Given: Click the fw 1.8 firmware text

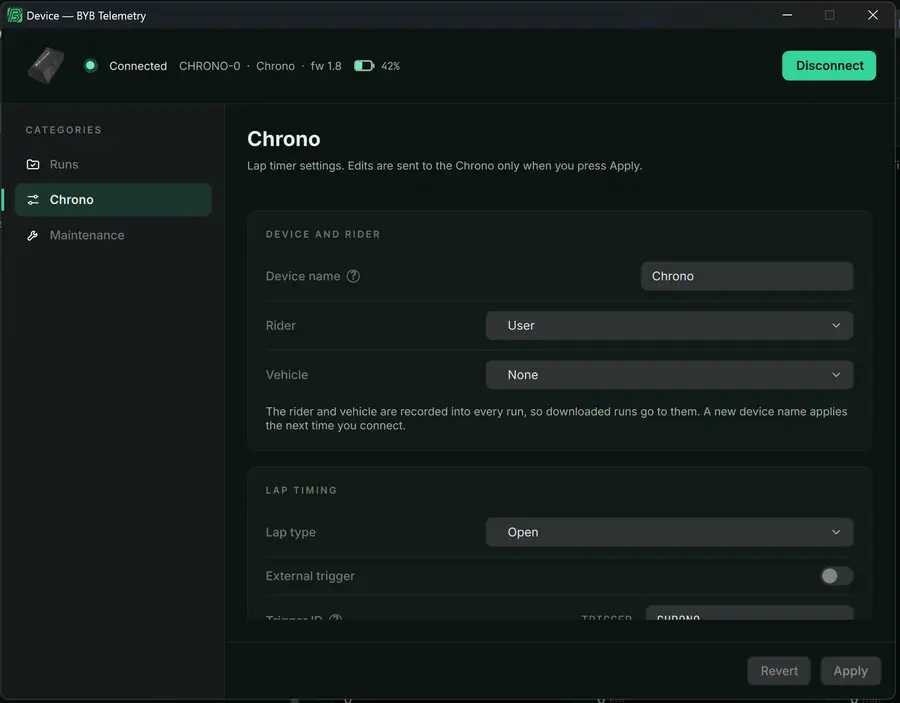Looking at the screenshot, I should (x=326, y=66).
